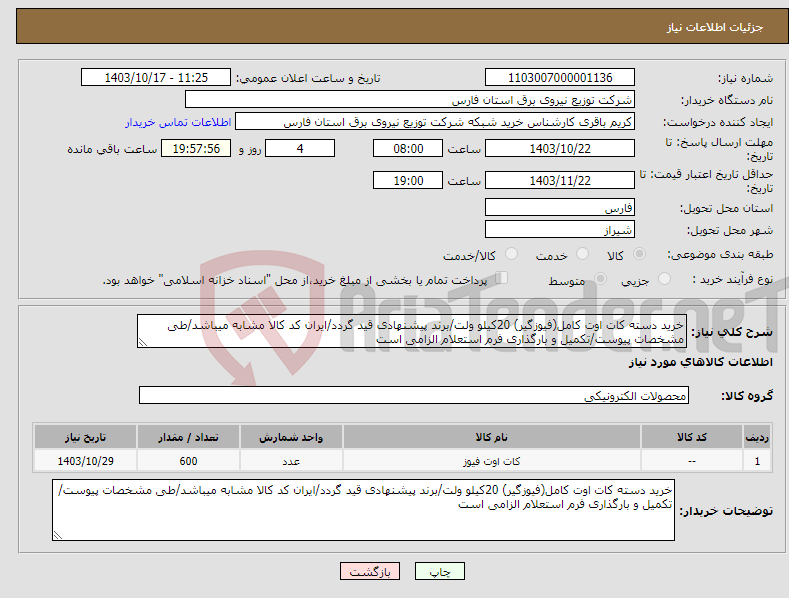Click the buyer name field شرکت توزیع نیروی برق
Viewport: 789px width, 598px height.
pos(410,100)
